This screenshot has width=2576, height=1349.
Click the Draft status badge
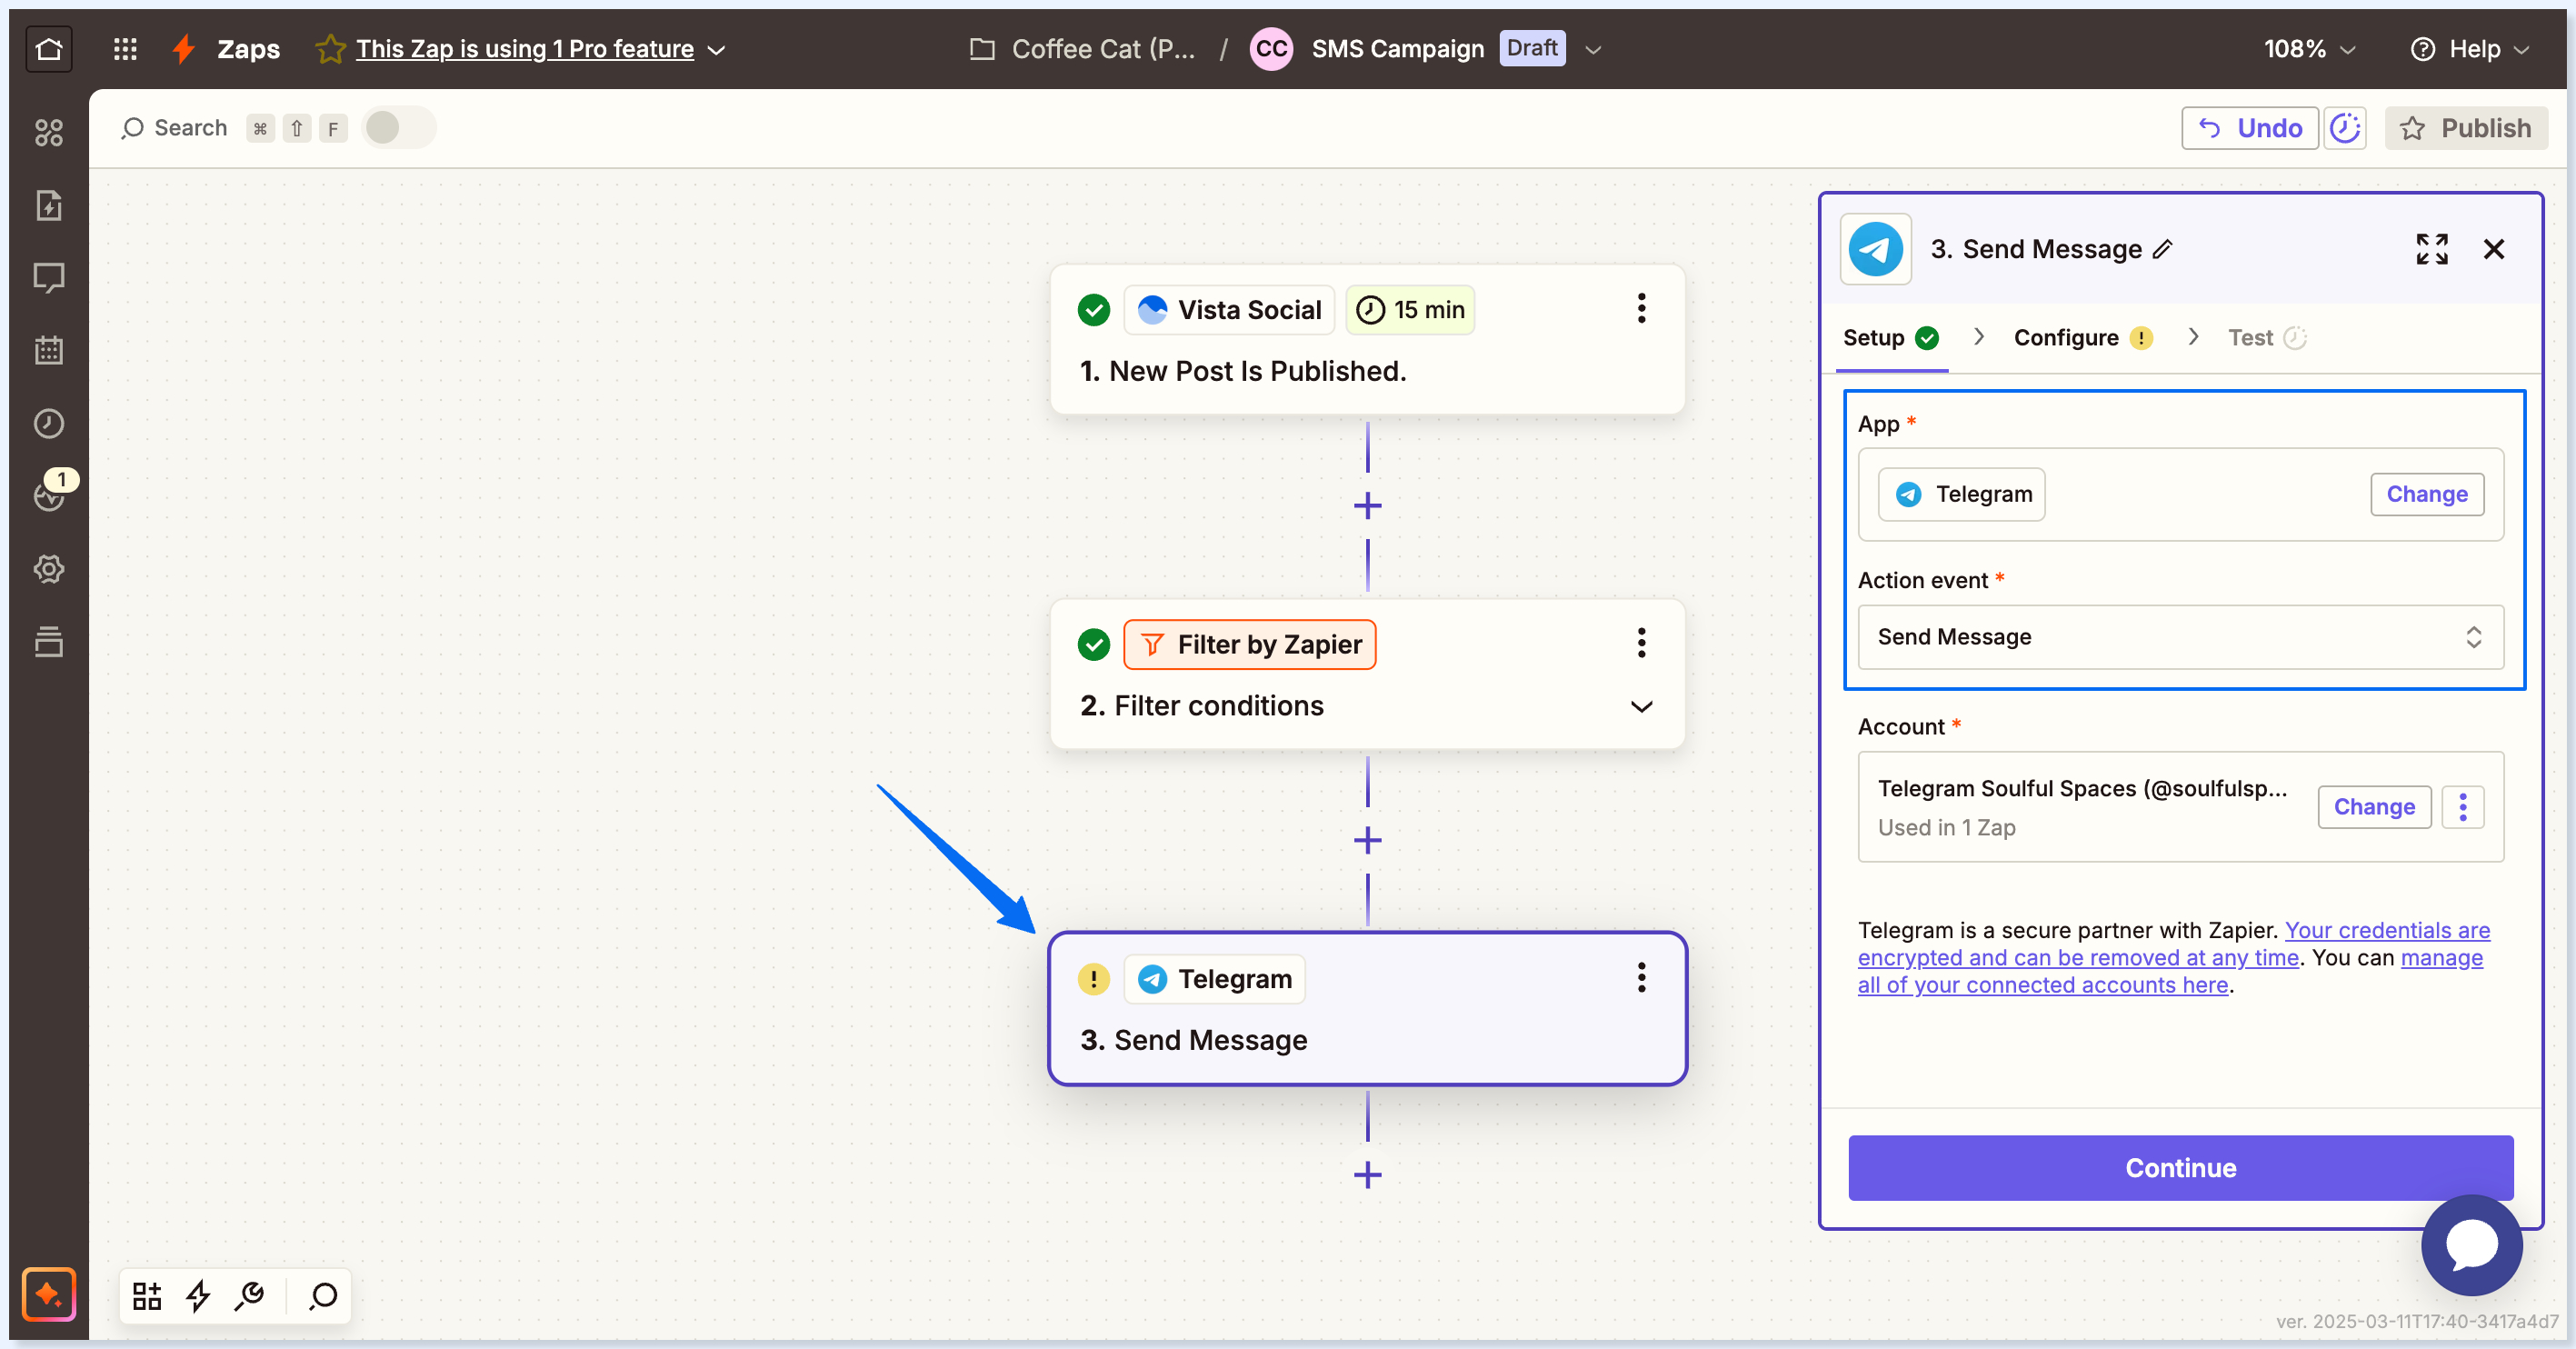1532,48
